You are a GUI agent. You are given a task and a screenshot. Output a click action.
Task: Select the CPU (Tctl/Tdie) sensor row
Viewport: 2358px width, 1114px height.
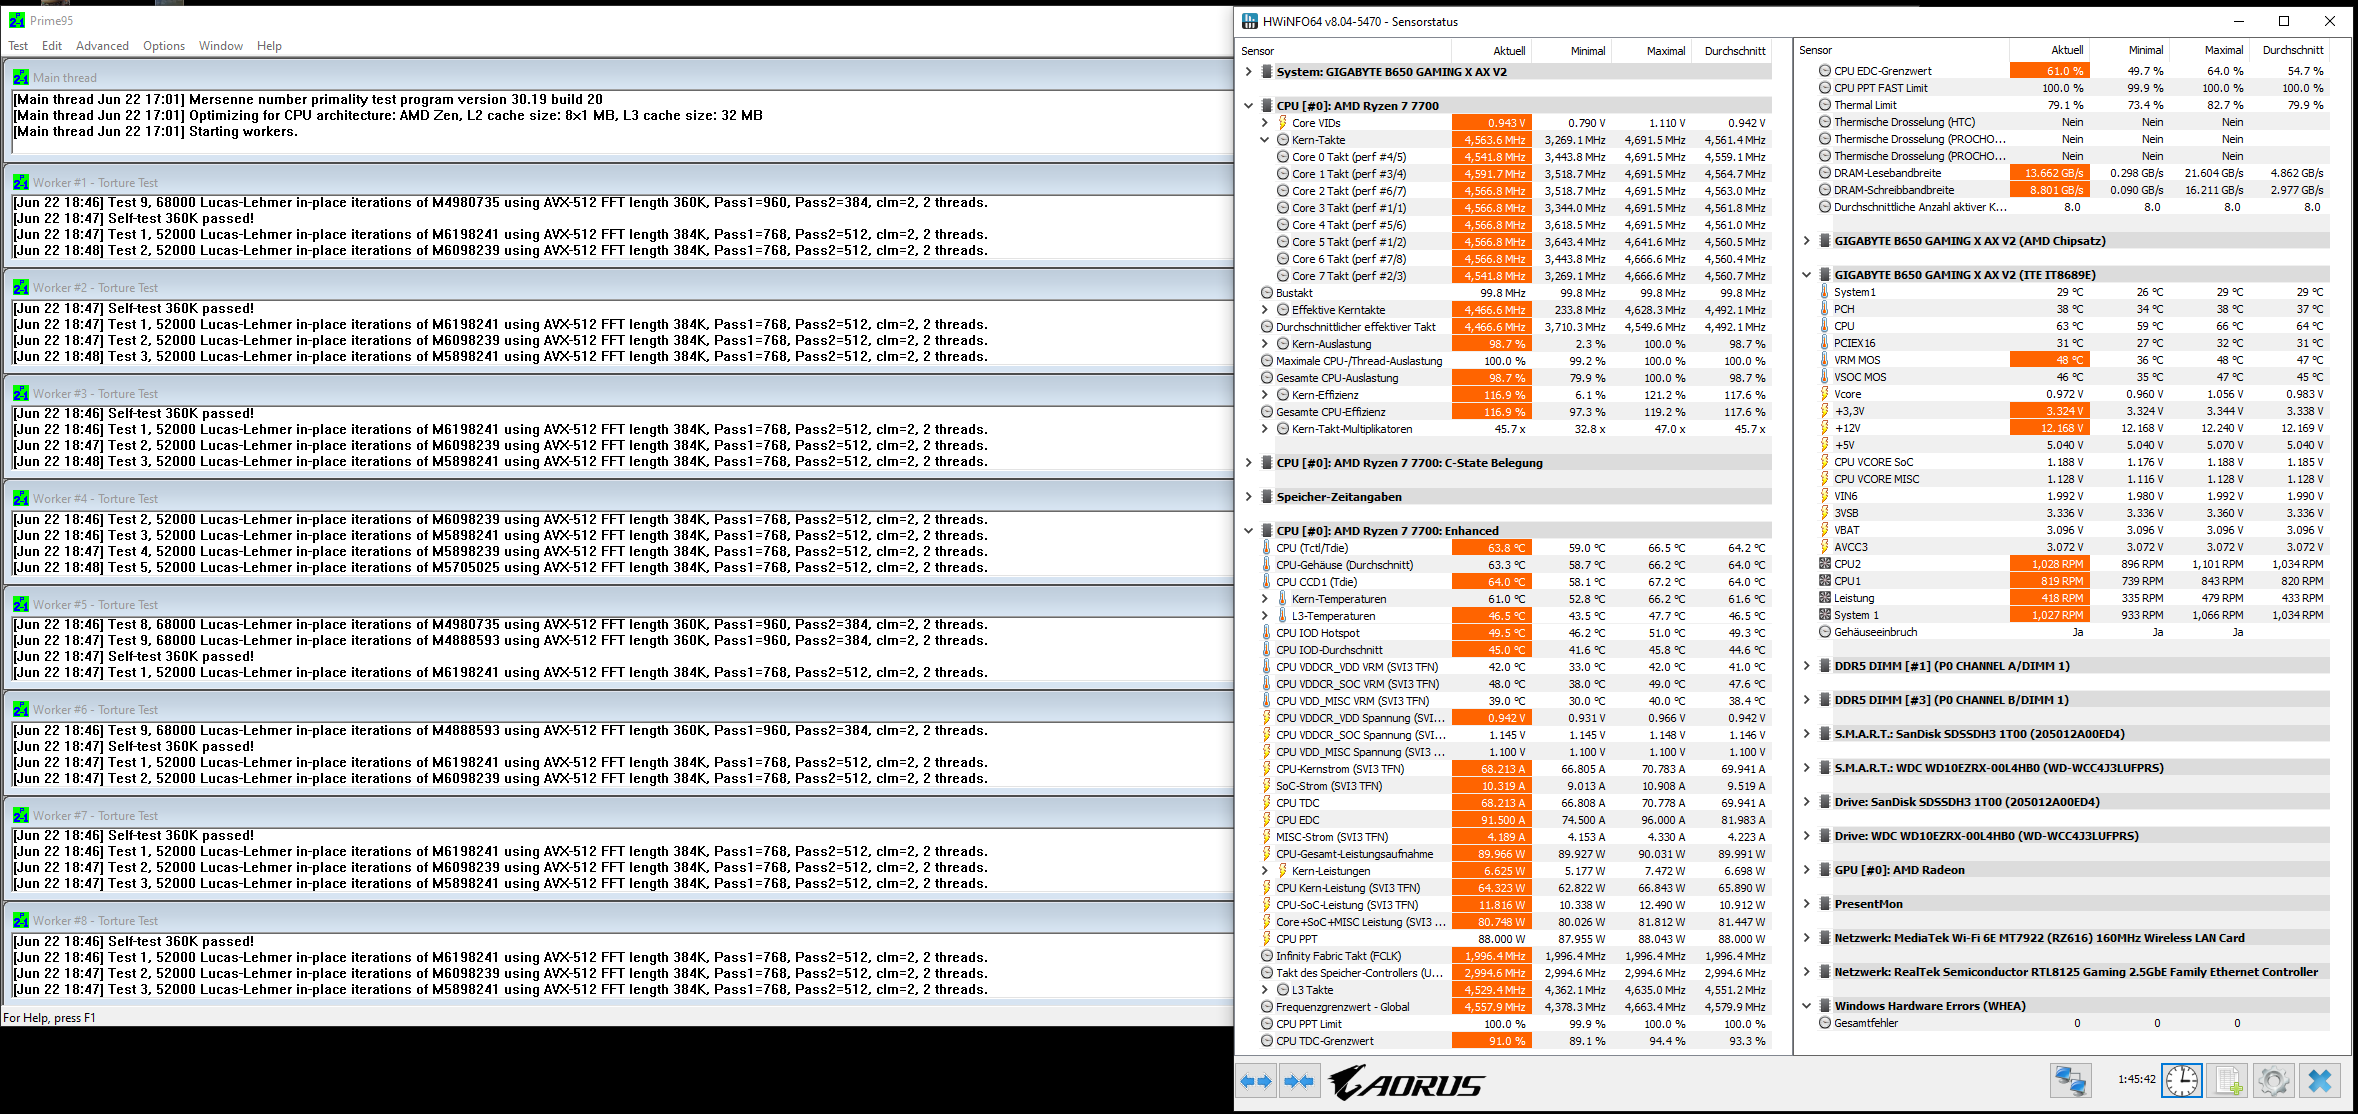pos(1312,548)
